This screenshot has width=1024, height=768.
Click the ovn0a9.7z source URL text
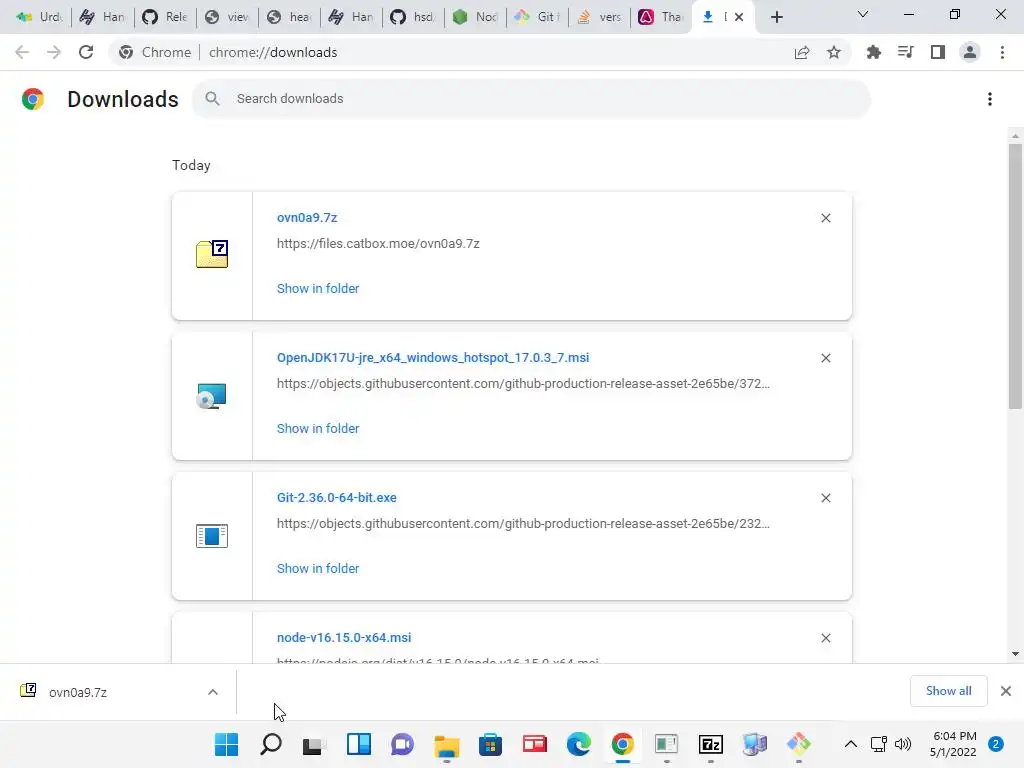click(378, 244)
